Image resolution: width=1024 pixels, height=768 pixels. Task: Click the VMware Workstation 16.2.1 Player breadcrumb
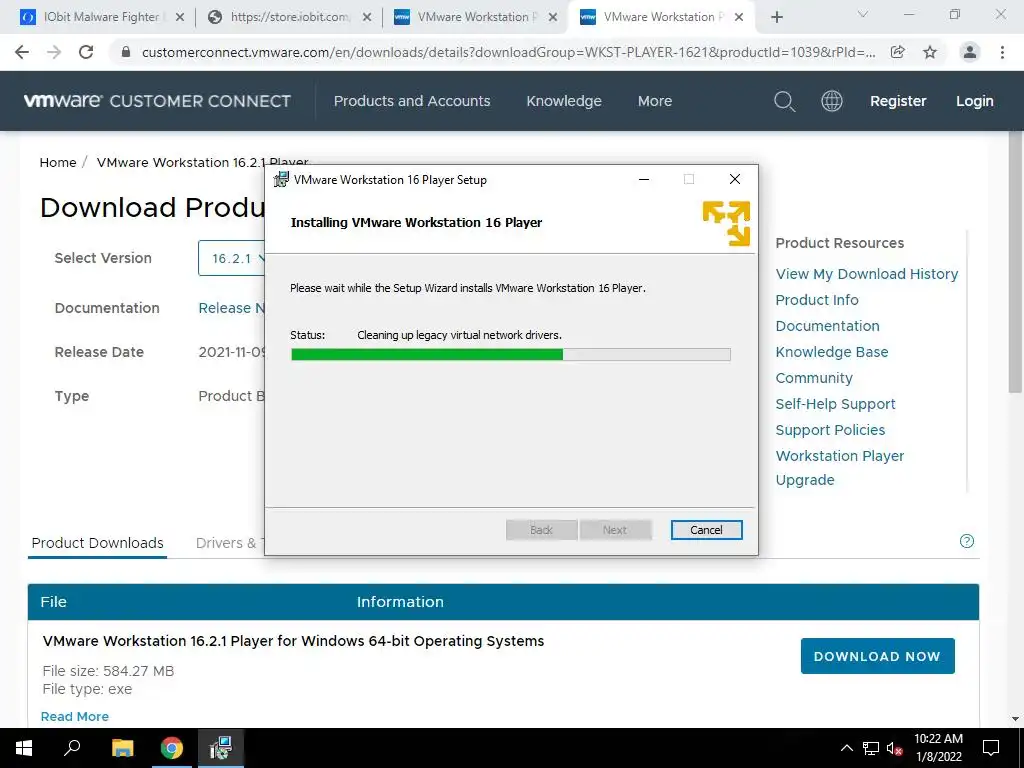click(202, 163)
